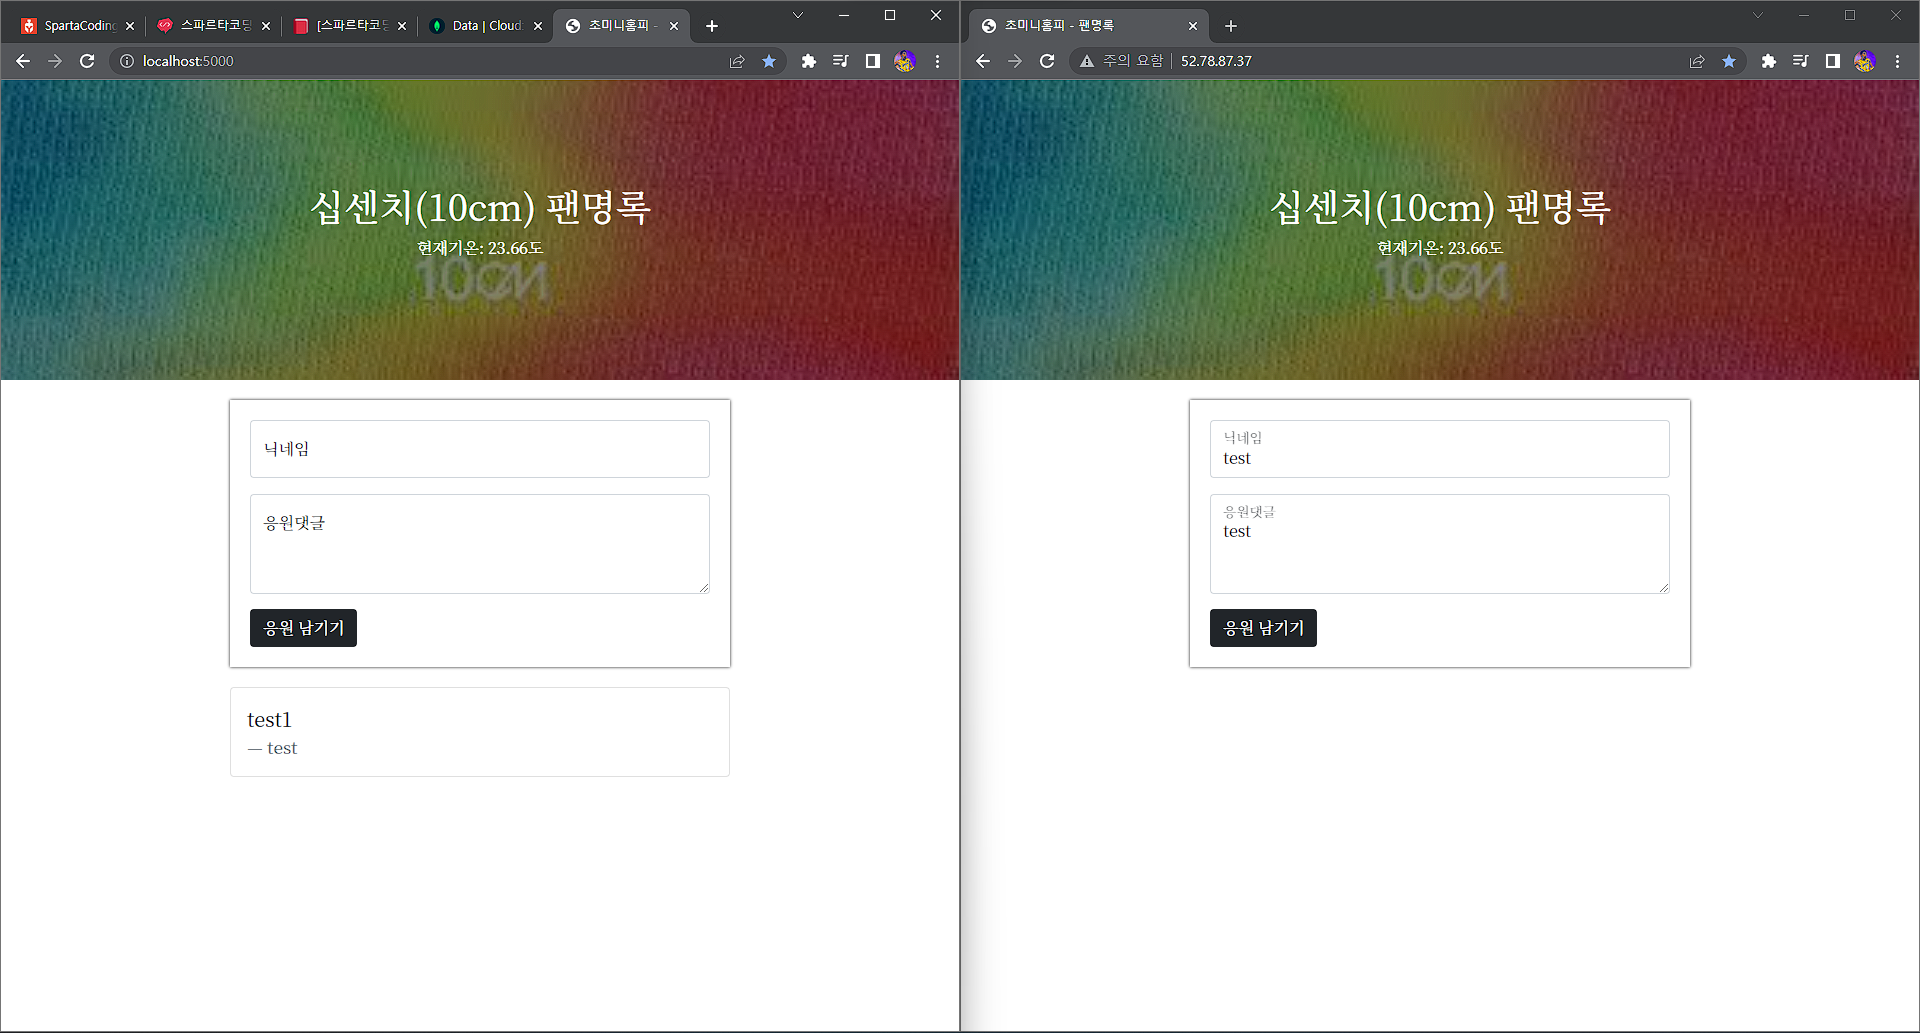Click the not-secure warning icon near 52.78.87.37
This screenshot has width=1920, height=1033.
click(1087, 61)
